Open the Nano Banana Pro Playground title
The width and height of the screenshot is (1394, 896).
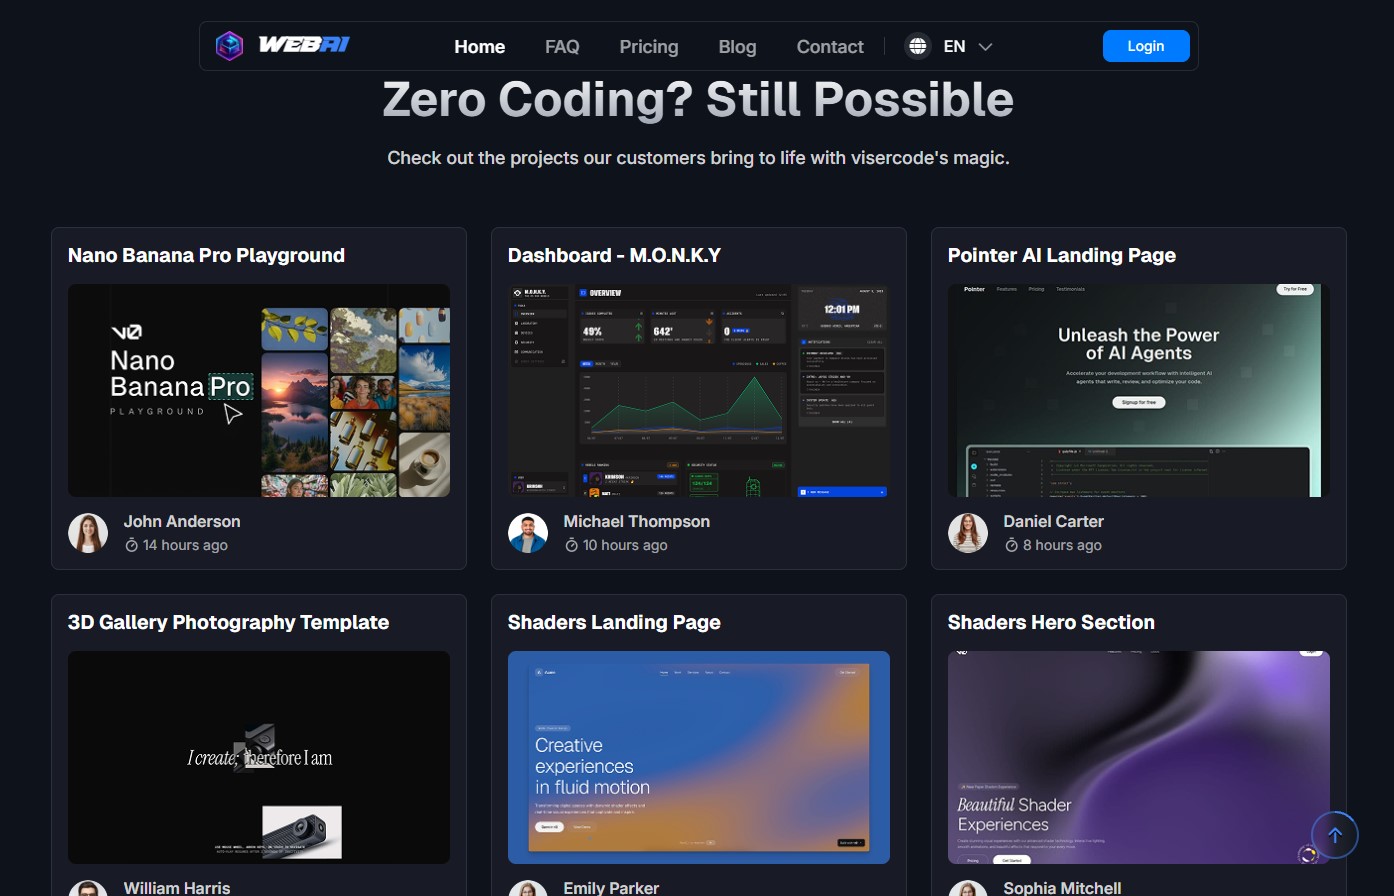coord(206,255)
